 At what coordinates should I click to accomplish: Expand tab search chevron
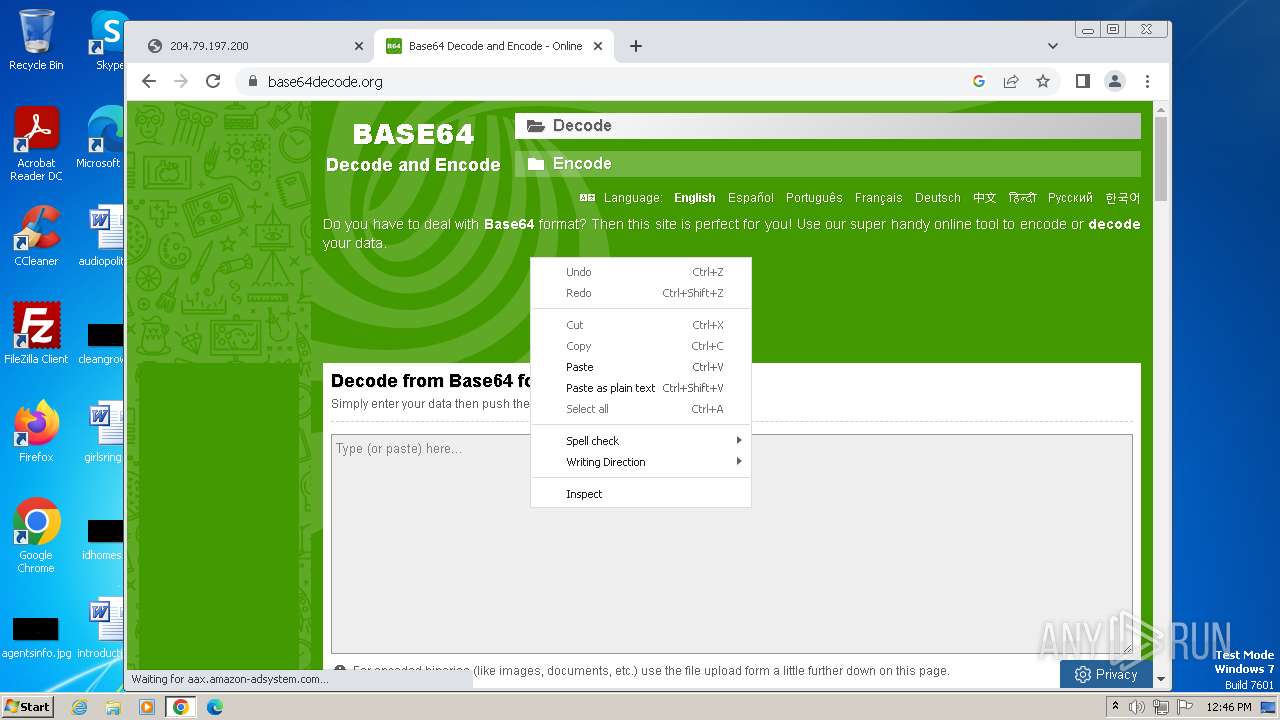[1052, 46]
